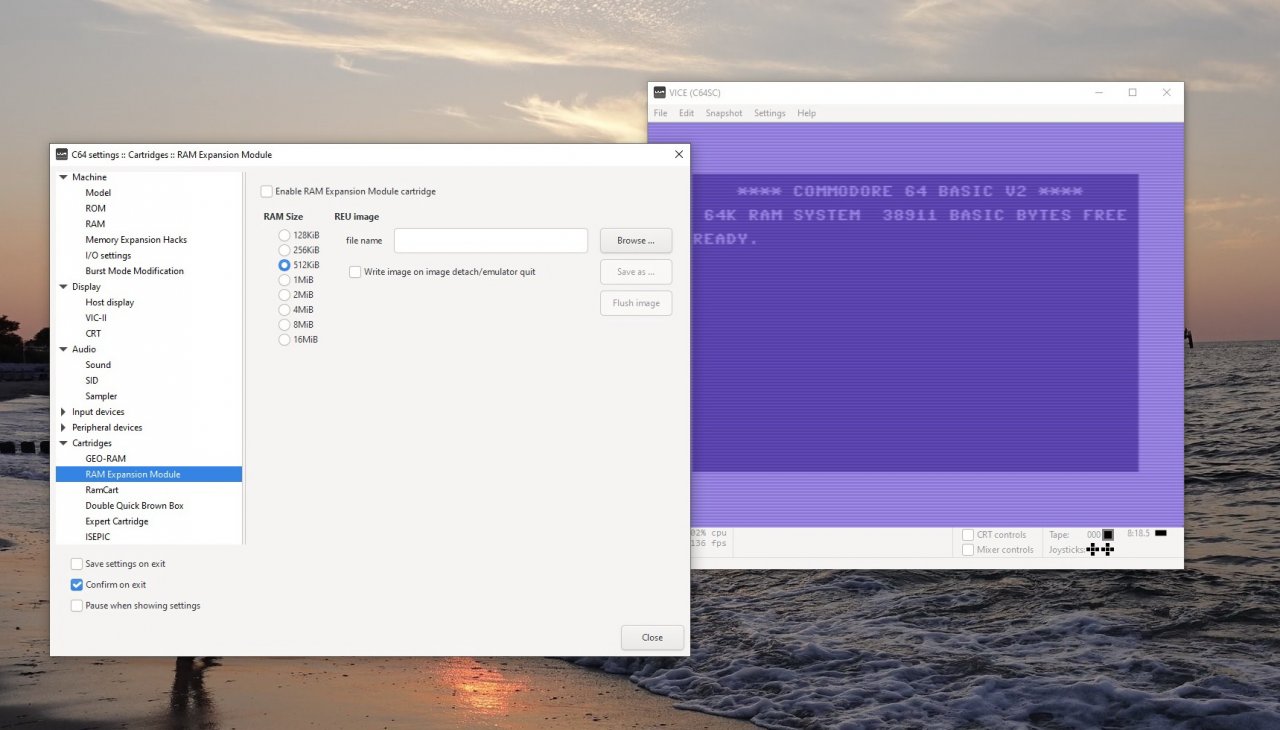
Task: Enable RAM Expansion Module cartridge checkbox
Action: (266, 191)
